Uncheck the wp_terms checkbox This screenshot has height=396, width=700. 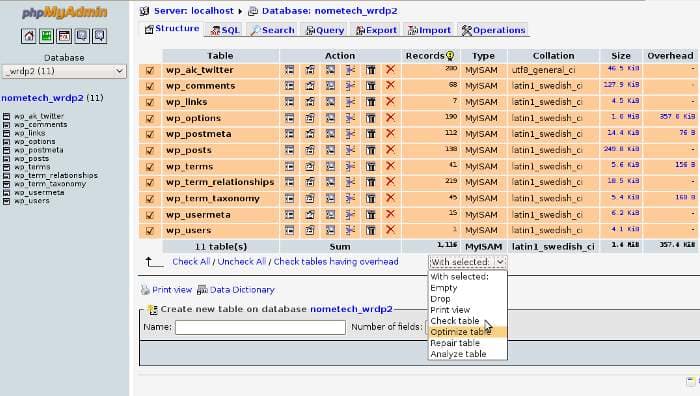[x=150, y=167]
